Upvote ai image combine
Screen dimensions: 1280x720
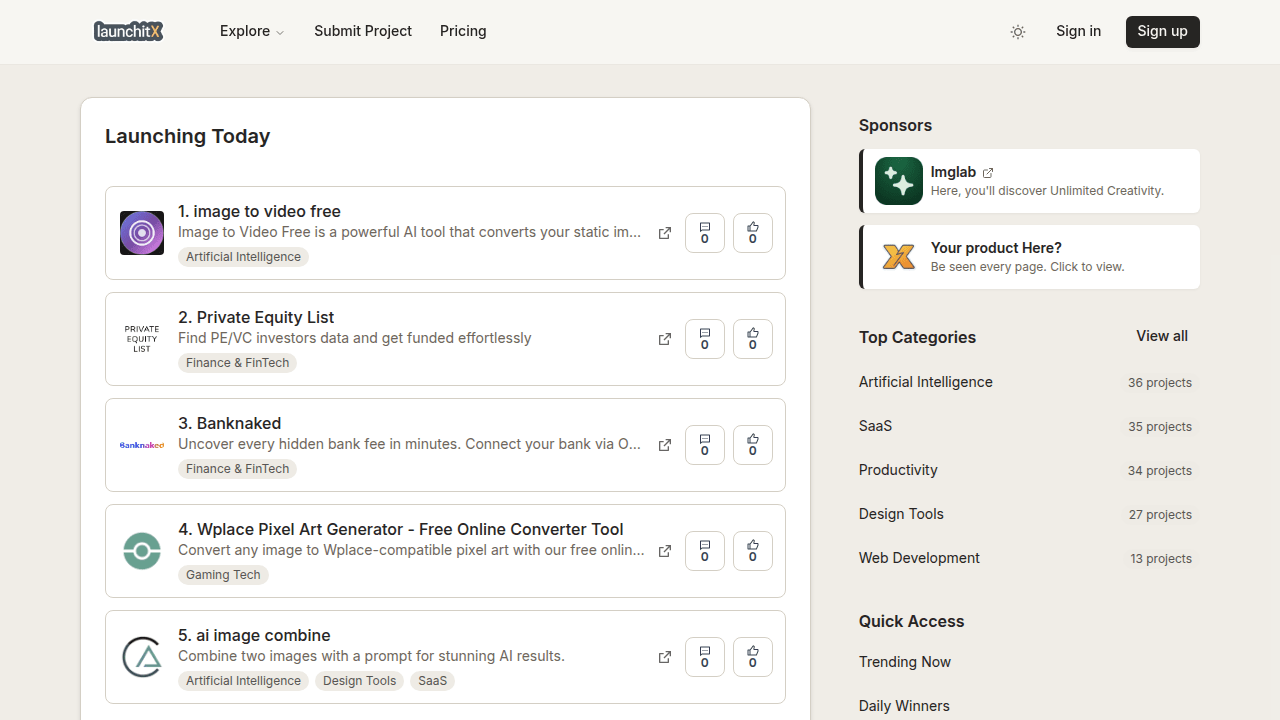click(753, 657)
